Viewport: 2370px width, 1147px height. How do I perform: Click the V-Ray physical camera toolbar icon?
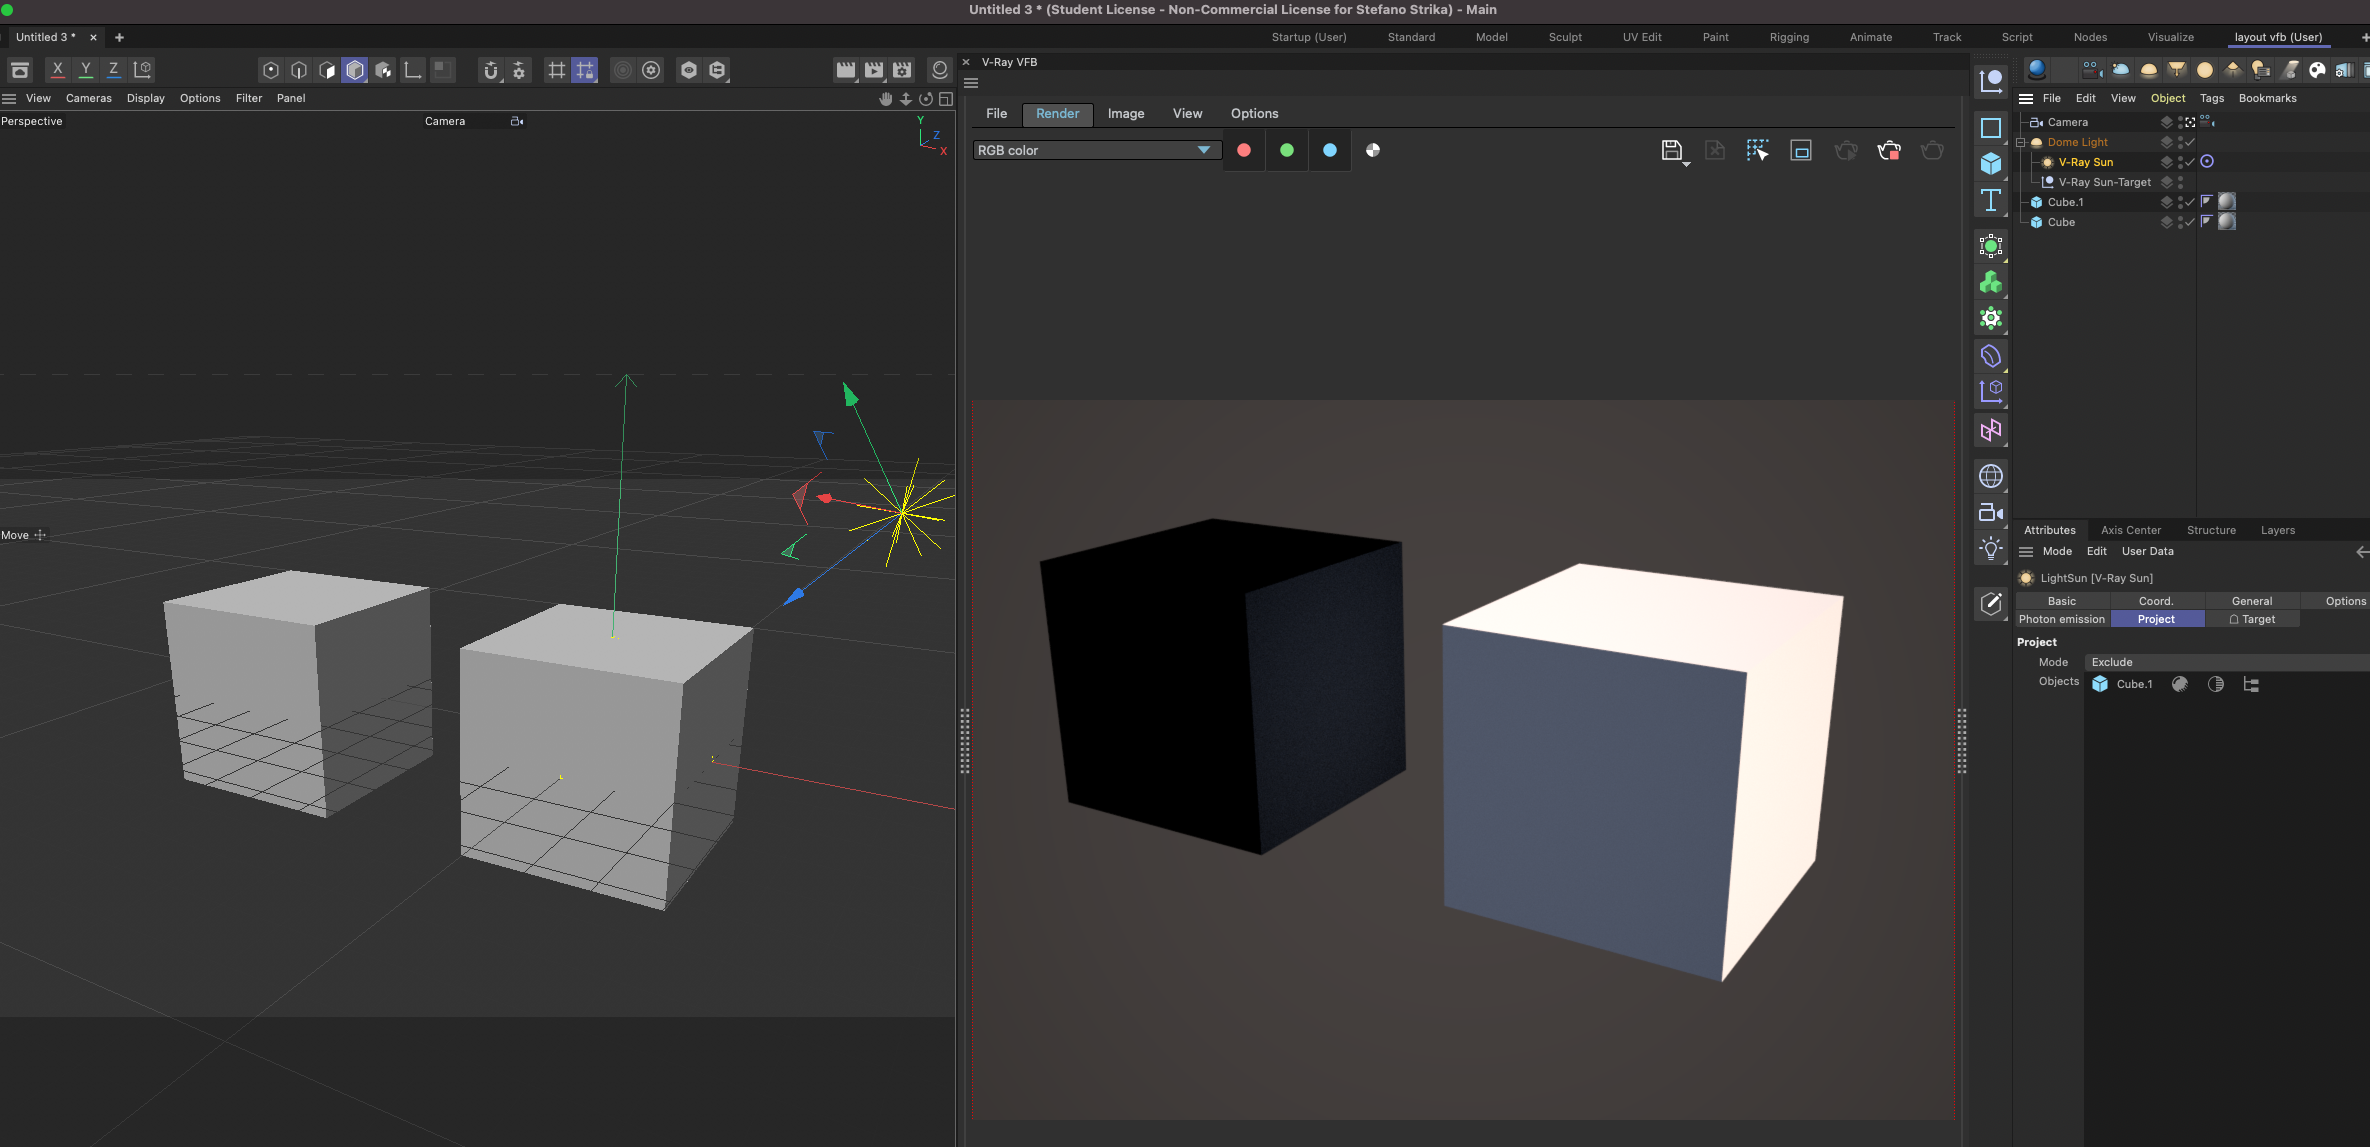pos(2091,70)
